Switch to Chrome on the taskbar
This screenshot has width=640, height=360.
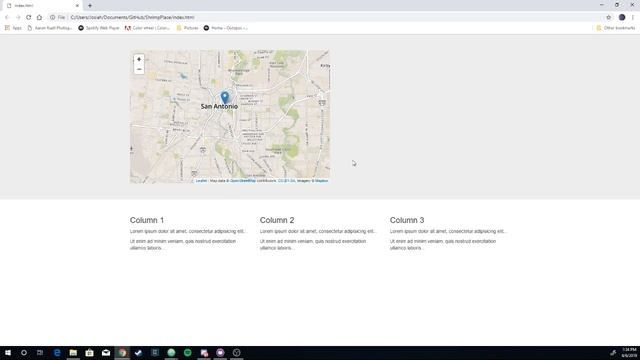tap(122, 353)
